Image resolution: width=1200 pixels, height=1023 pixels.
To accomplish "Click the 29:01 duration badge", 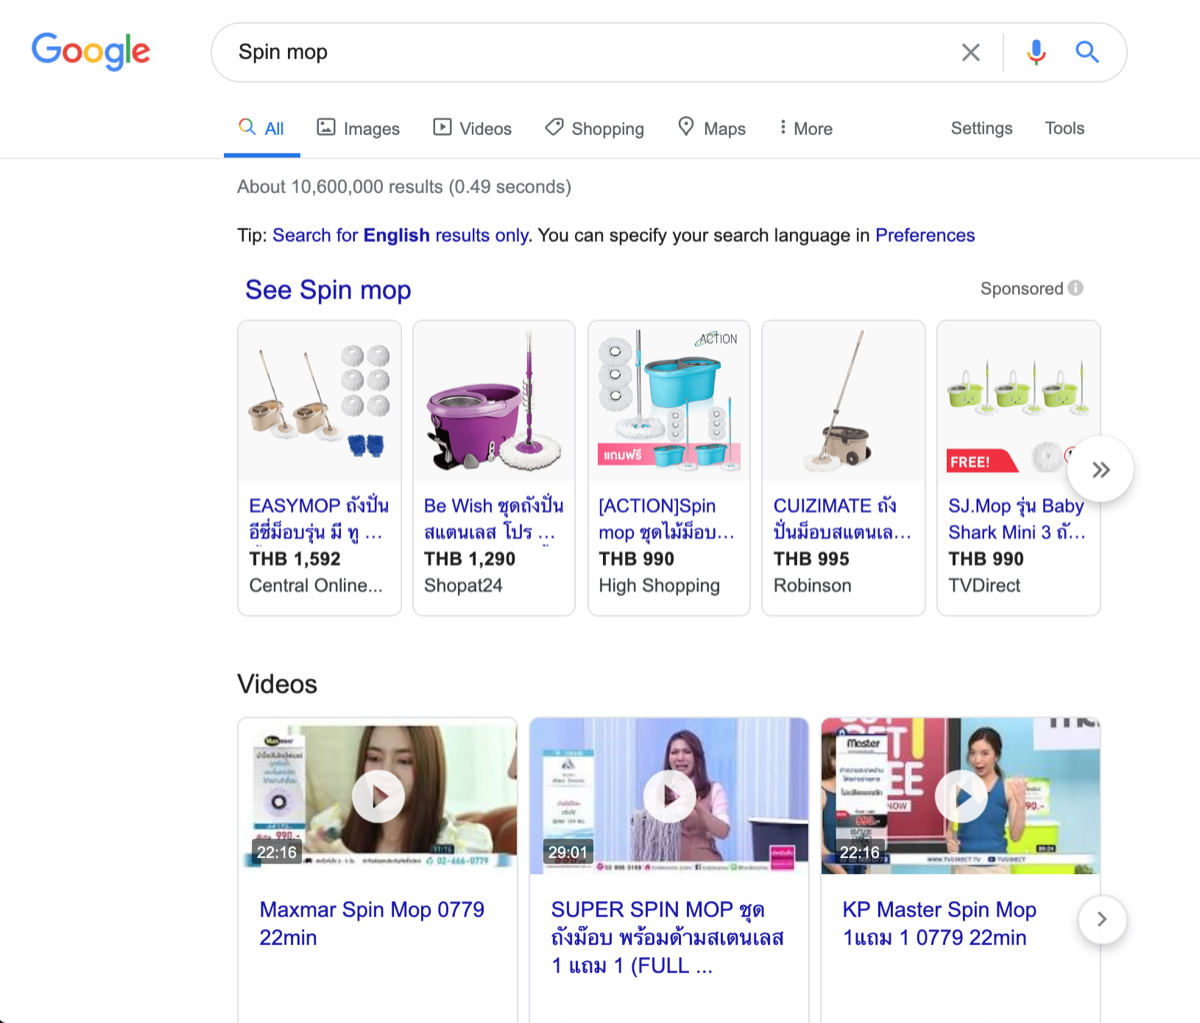I will click(568, 852).
